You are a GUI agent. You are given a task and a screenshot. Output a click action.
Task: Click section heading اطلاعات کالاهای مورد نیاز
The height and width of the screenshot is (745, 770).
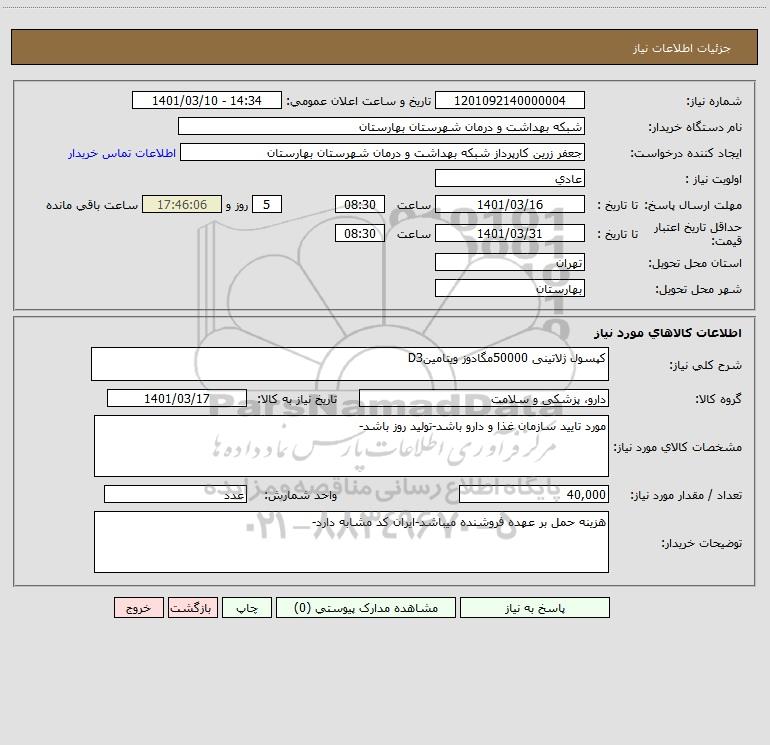[x=668, y=333]
